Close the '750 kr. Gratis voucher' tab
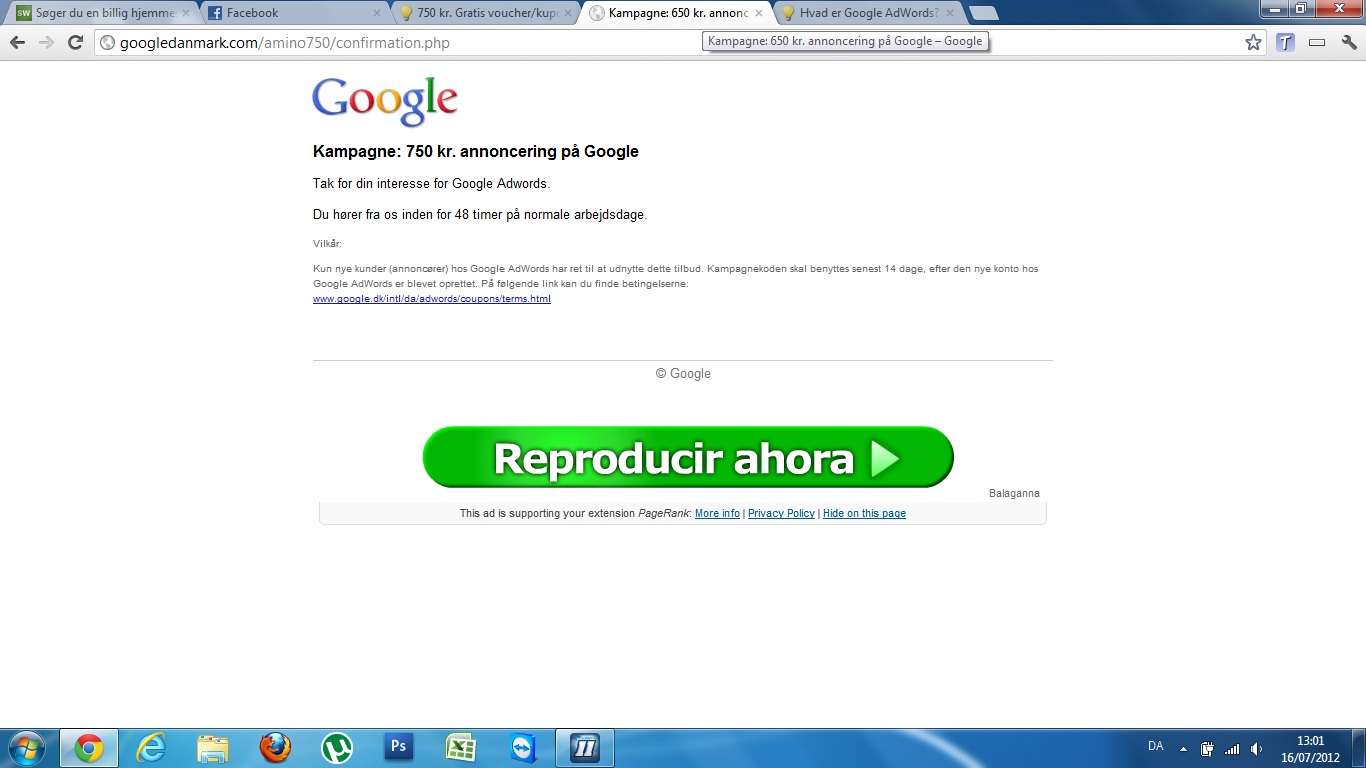Image resolution: width=1366 pixels, height=768 pixels. click(x=568, y=13)
